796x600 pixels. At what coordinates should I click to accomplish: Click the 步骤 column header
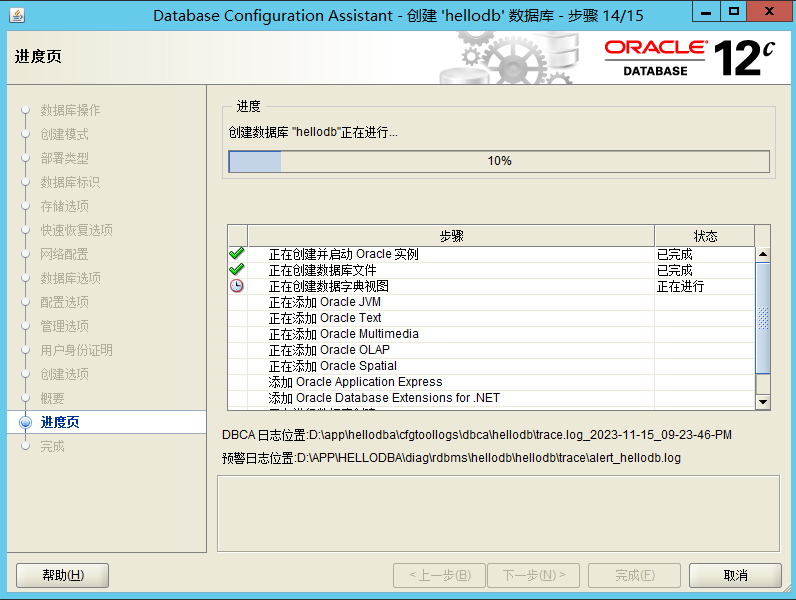[451, 236]
